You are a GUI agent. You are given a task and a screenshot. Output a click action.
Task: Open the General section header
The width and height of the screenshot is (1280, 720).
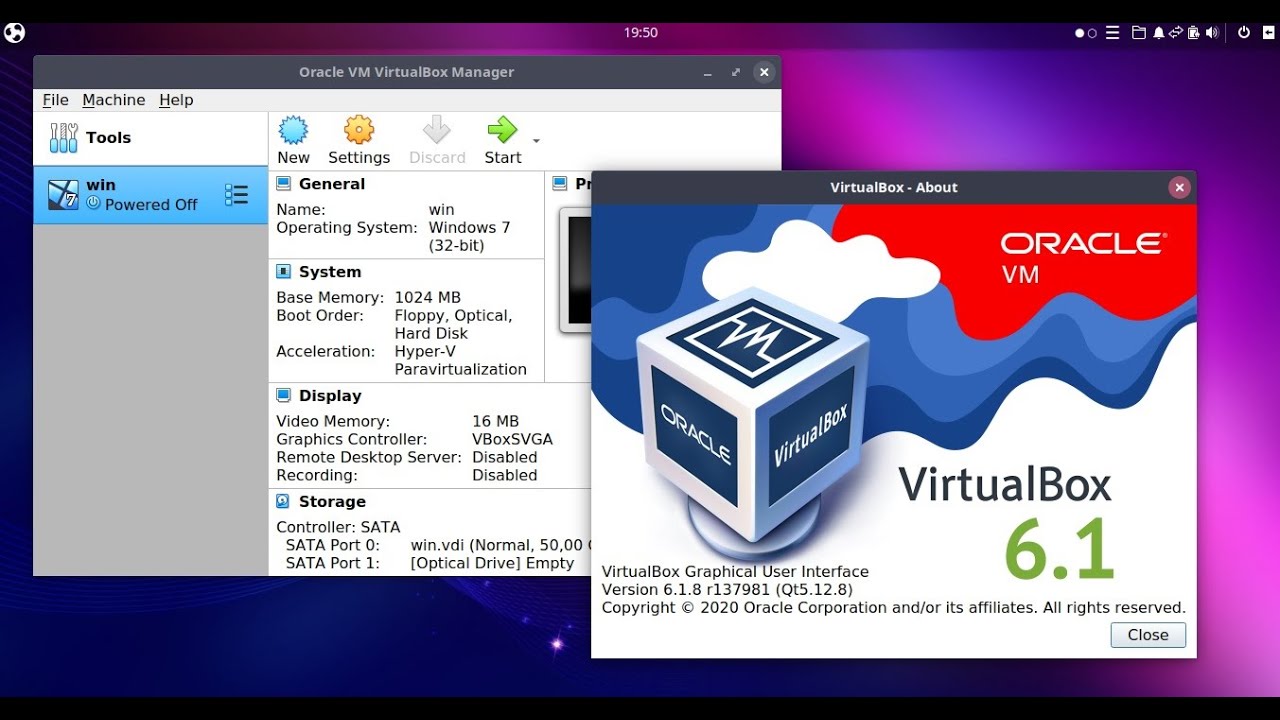point(332,184)
